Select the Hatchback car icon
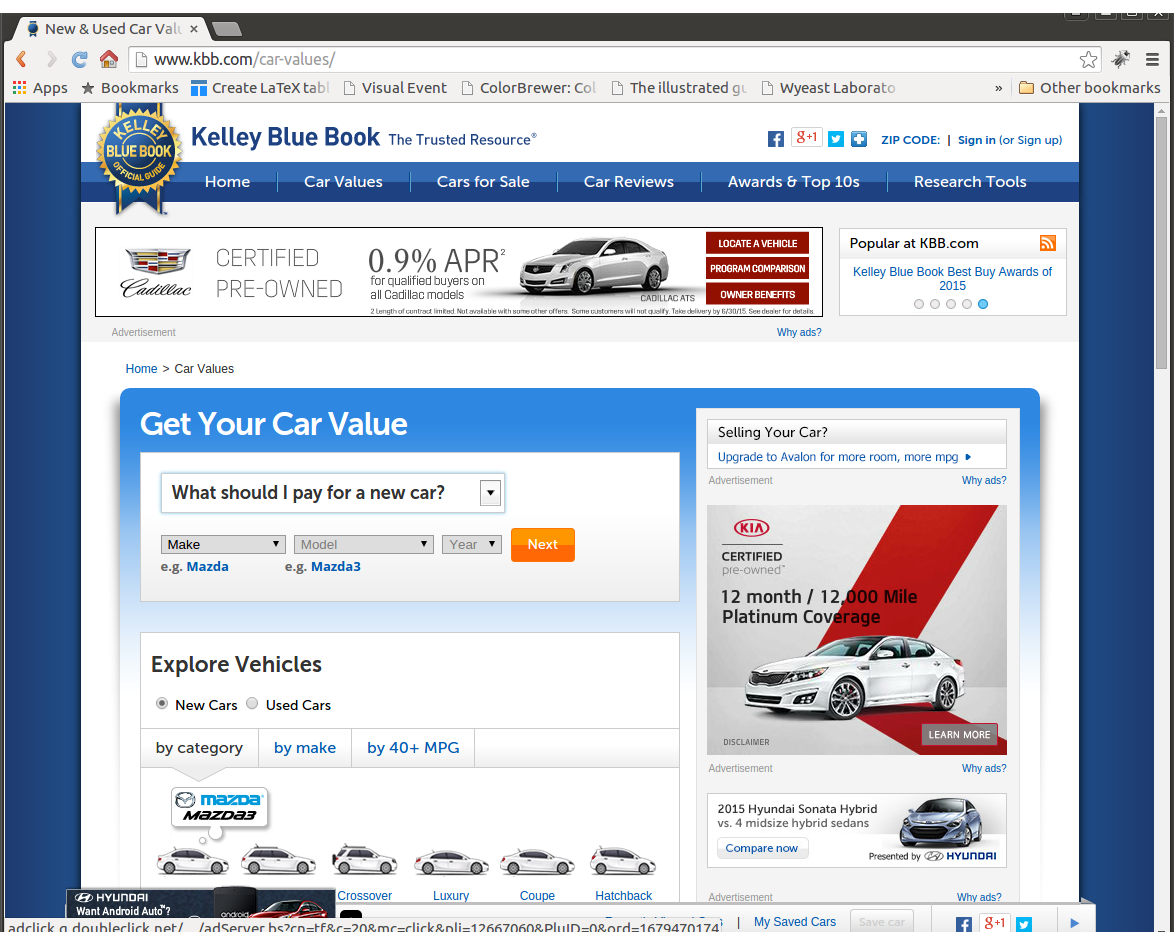The height and width of the screenshot is (945, 1174). (x=623, y=861)
